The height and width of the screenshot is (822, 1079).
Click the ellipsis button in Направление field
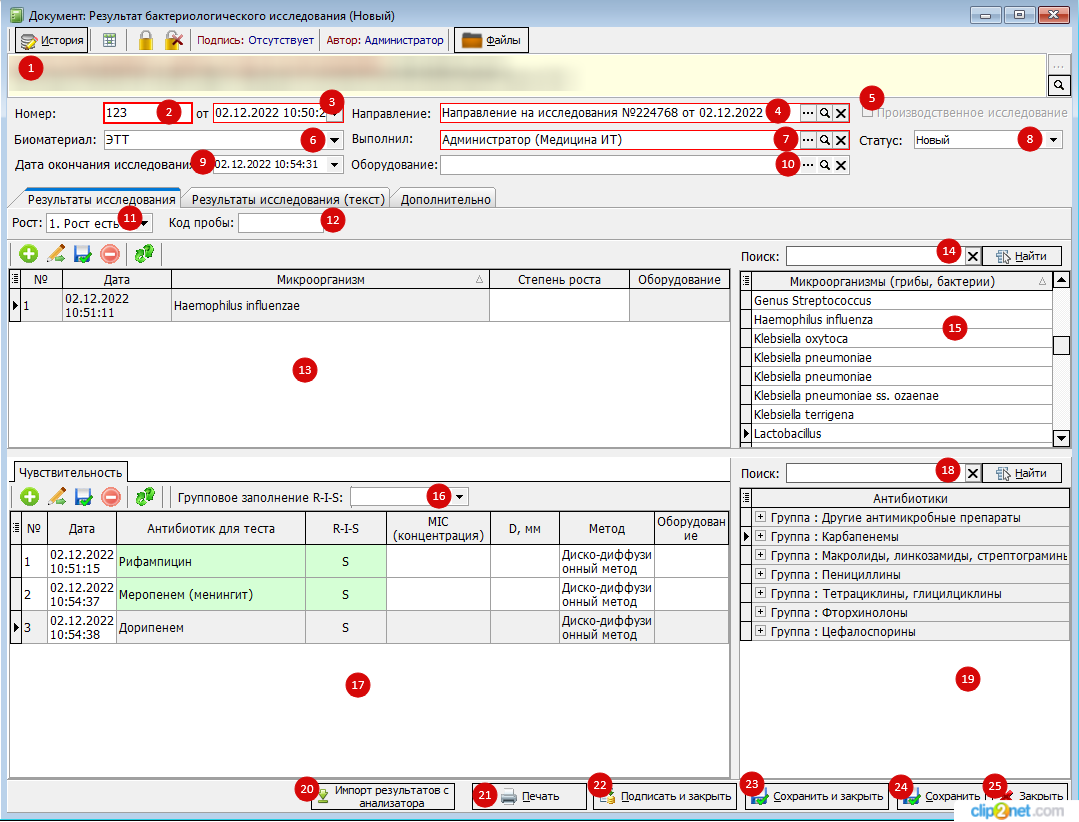click(x=808, y=113)
